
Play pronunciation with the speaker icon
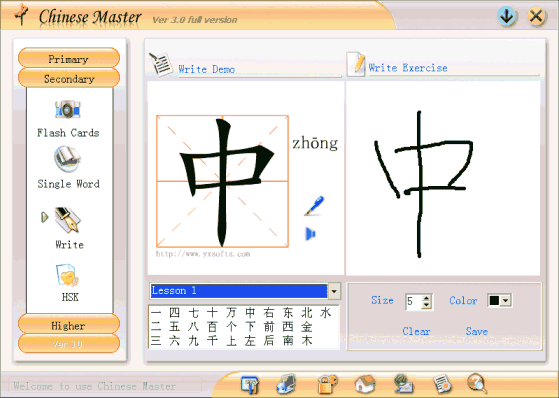pos(311,234)
